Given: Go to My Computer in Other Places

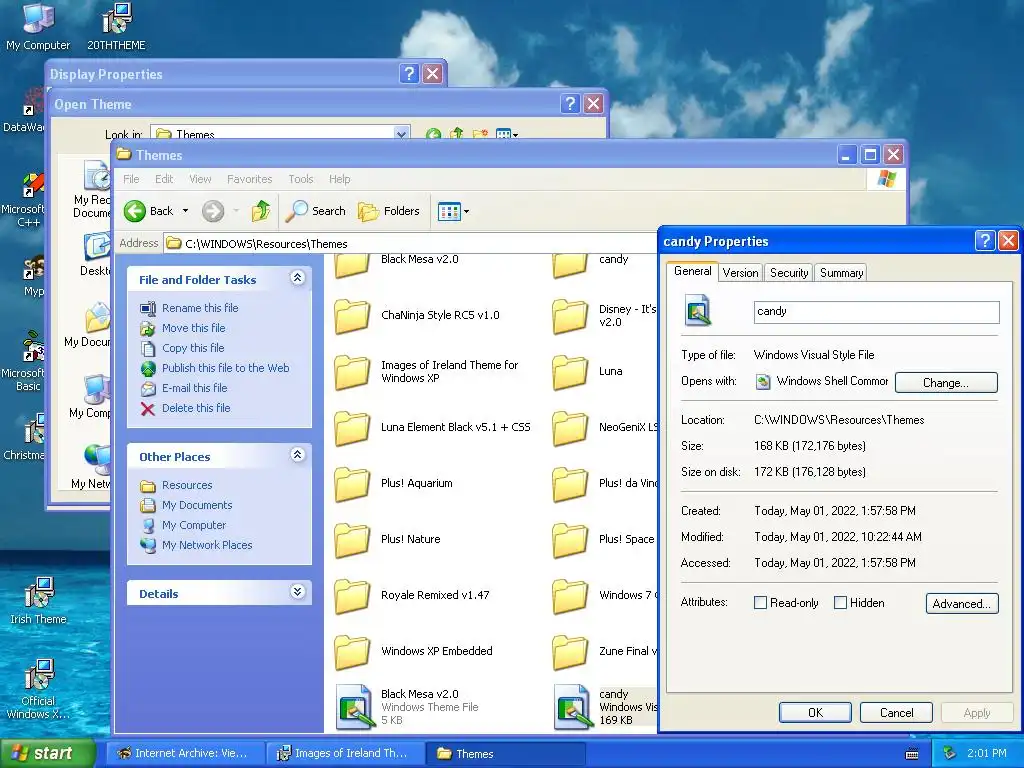Looking at the screenshot, I should pos(193,525).
